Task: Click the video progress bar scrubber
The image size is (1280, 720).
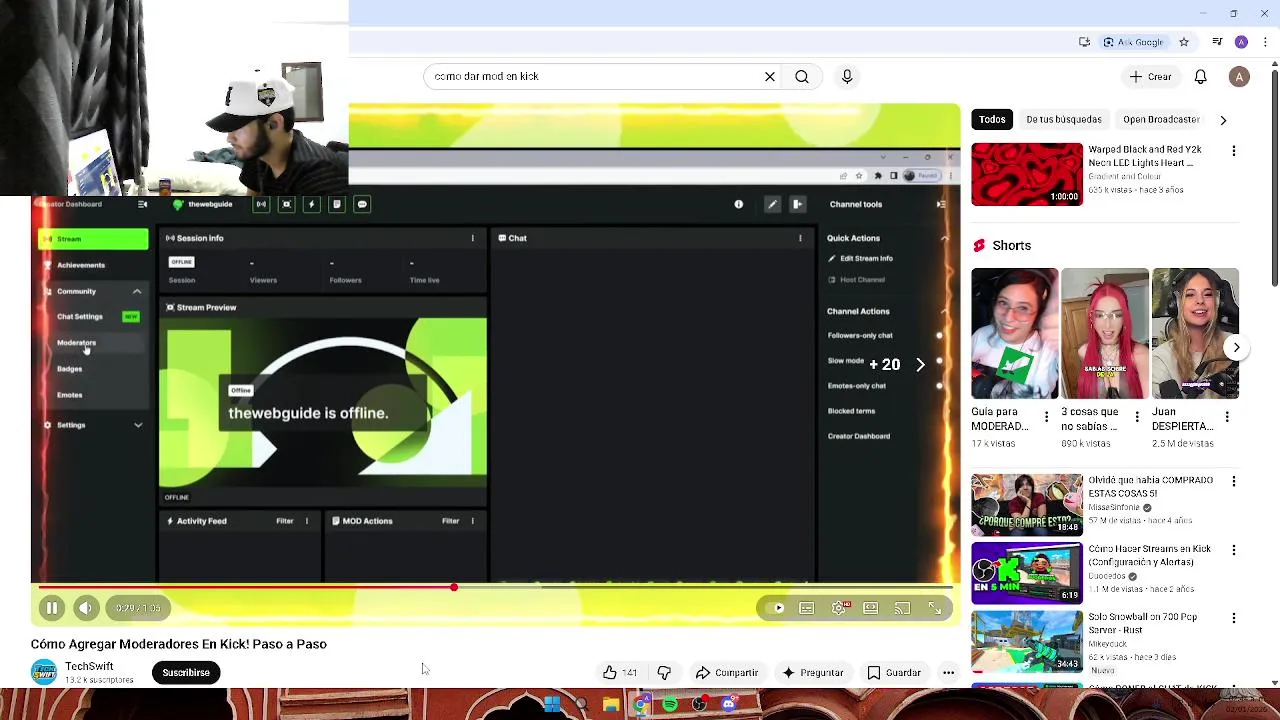Action: pyautogui.click(x=454, y=587)
